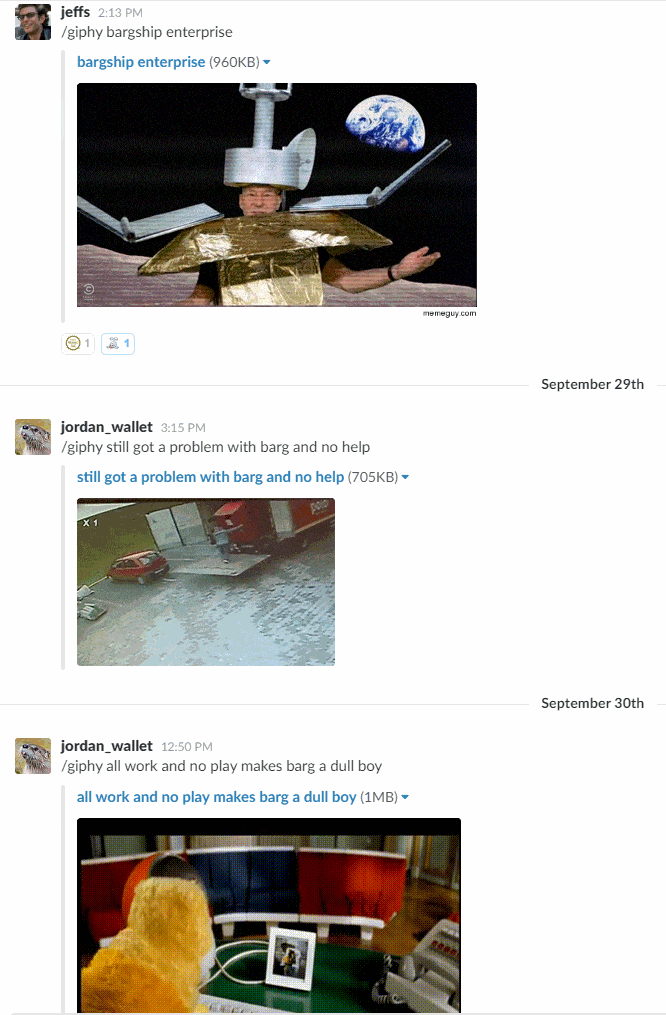Toggle the yellow coin emoji reaction
666x1015 pixels.
tap(78, 344)
